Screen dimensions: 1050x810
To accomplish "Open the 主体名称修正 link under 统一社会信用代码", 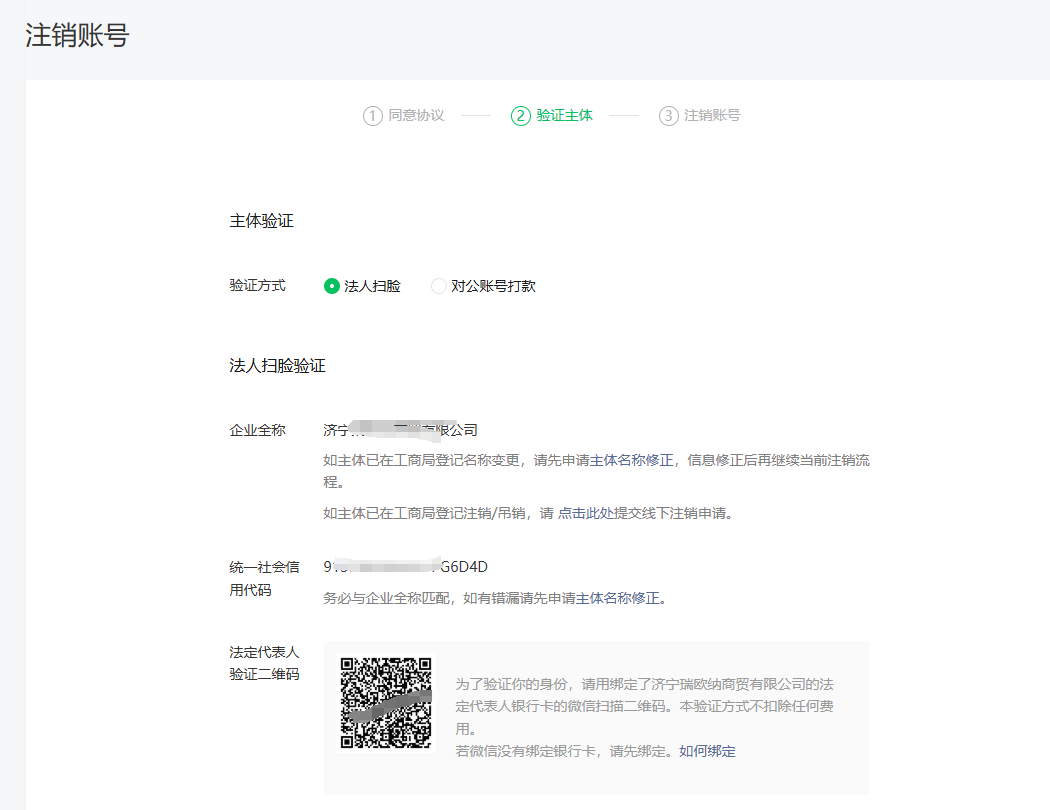I will pyautogui.click(x=617, y=598).
